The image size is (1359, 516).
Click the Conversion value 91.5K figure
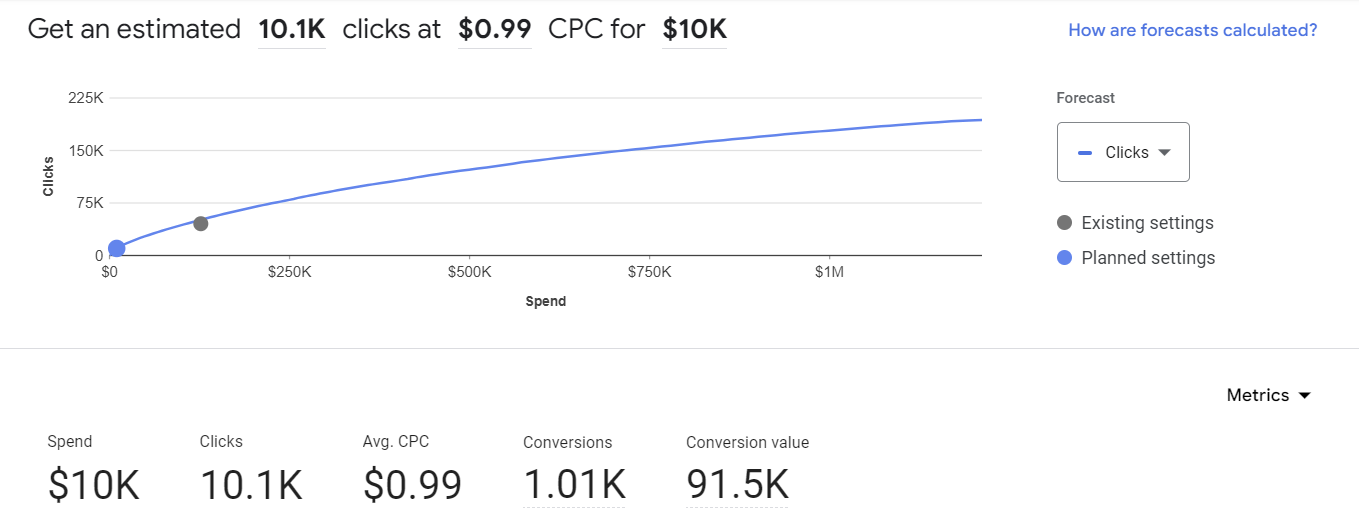point(737,485)
